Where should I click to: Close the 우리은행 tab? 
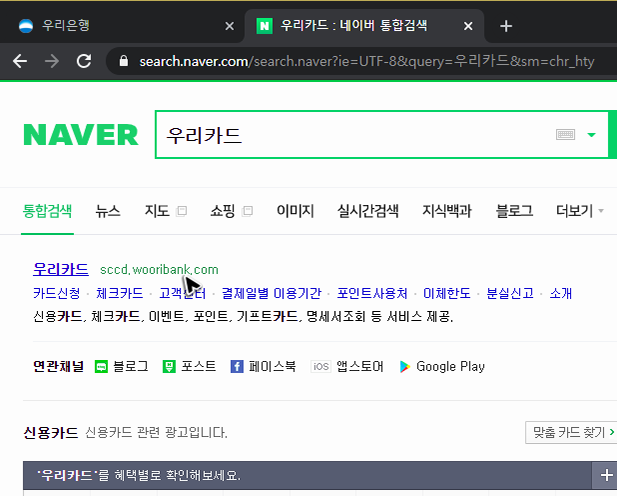click(x=229, y=26)
